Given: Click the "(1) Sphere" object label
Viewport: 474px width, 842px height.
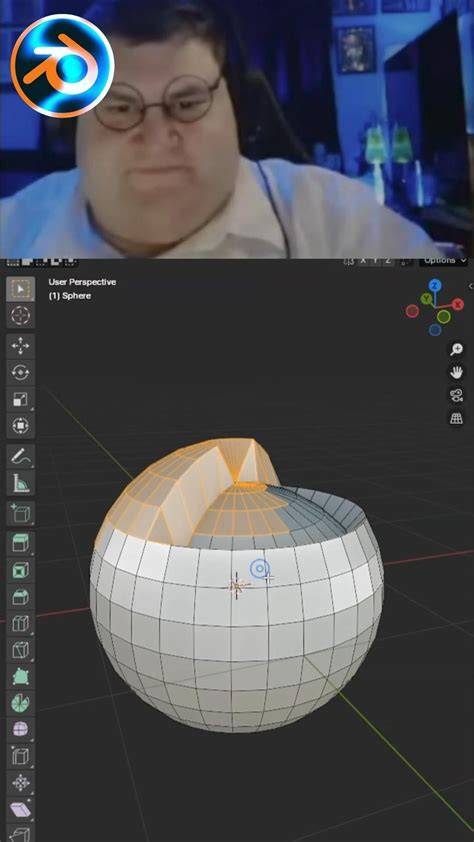Looking at the screenshot, I should click(x=70, y=296).
